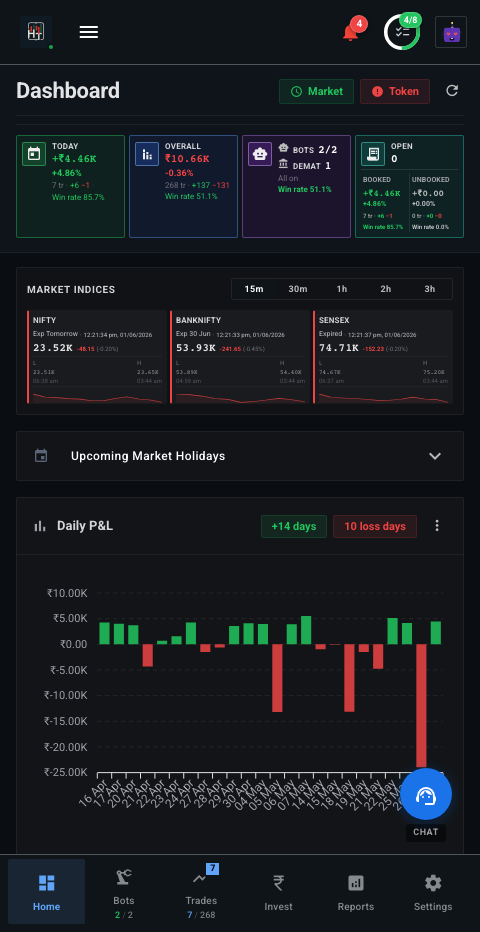Click the small BOTS robot icon
Screen dimensions: 480x932
pos(283,149)
